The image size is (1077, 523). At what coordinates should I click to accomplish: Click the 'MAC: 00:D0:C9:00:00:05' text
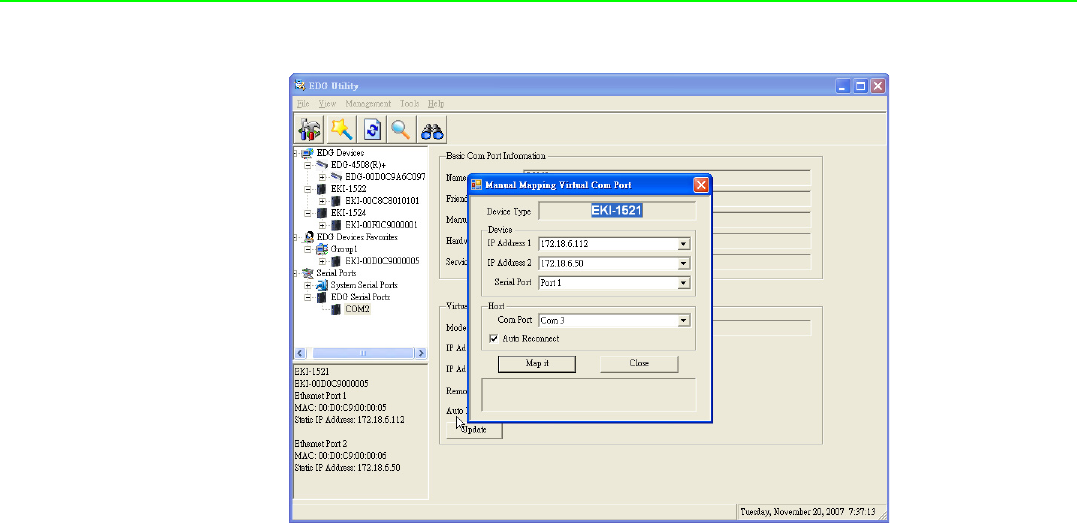coord(340,408)
